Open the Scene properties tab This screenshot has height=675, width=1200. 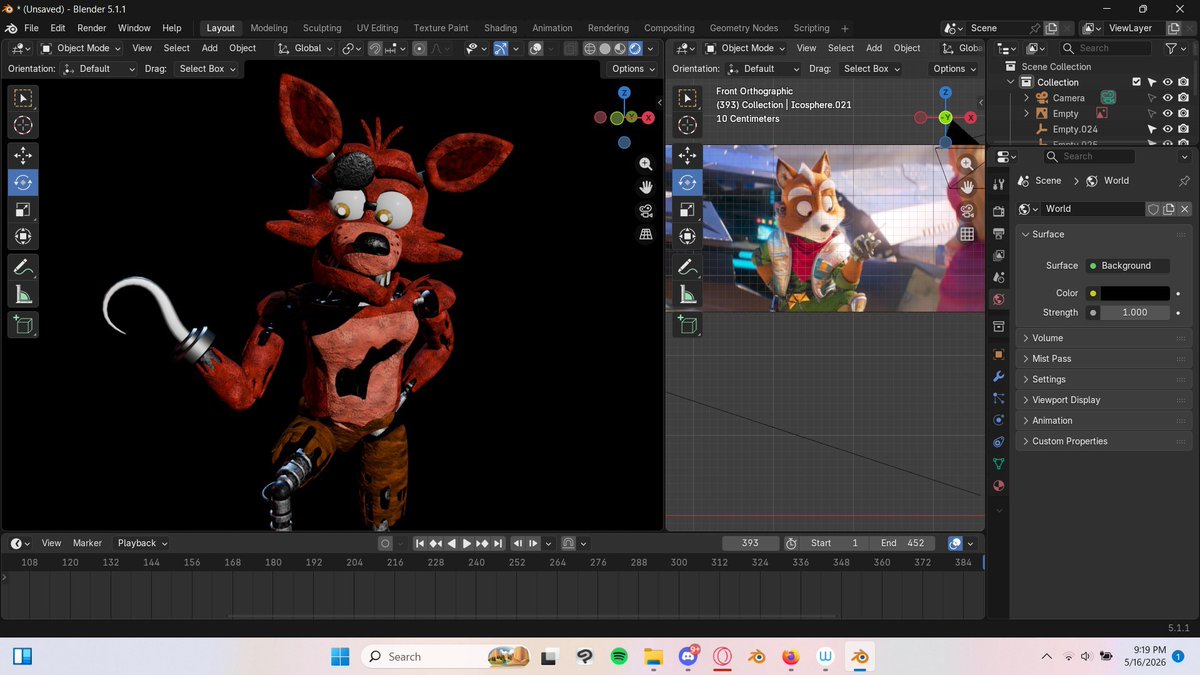pyautogui.click(x=998, y=277)
